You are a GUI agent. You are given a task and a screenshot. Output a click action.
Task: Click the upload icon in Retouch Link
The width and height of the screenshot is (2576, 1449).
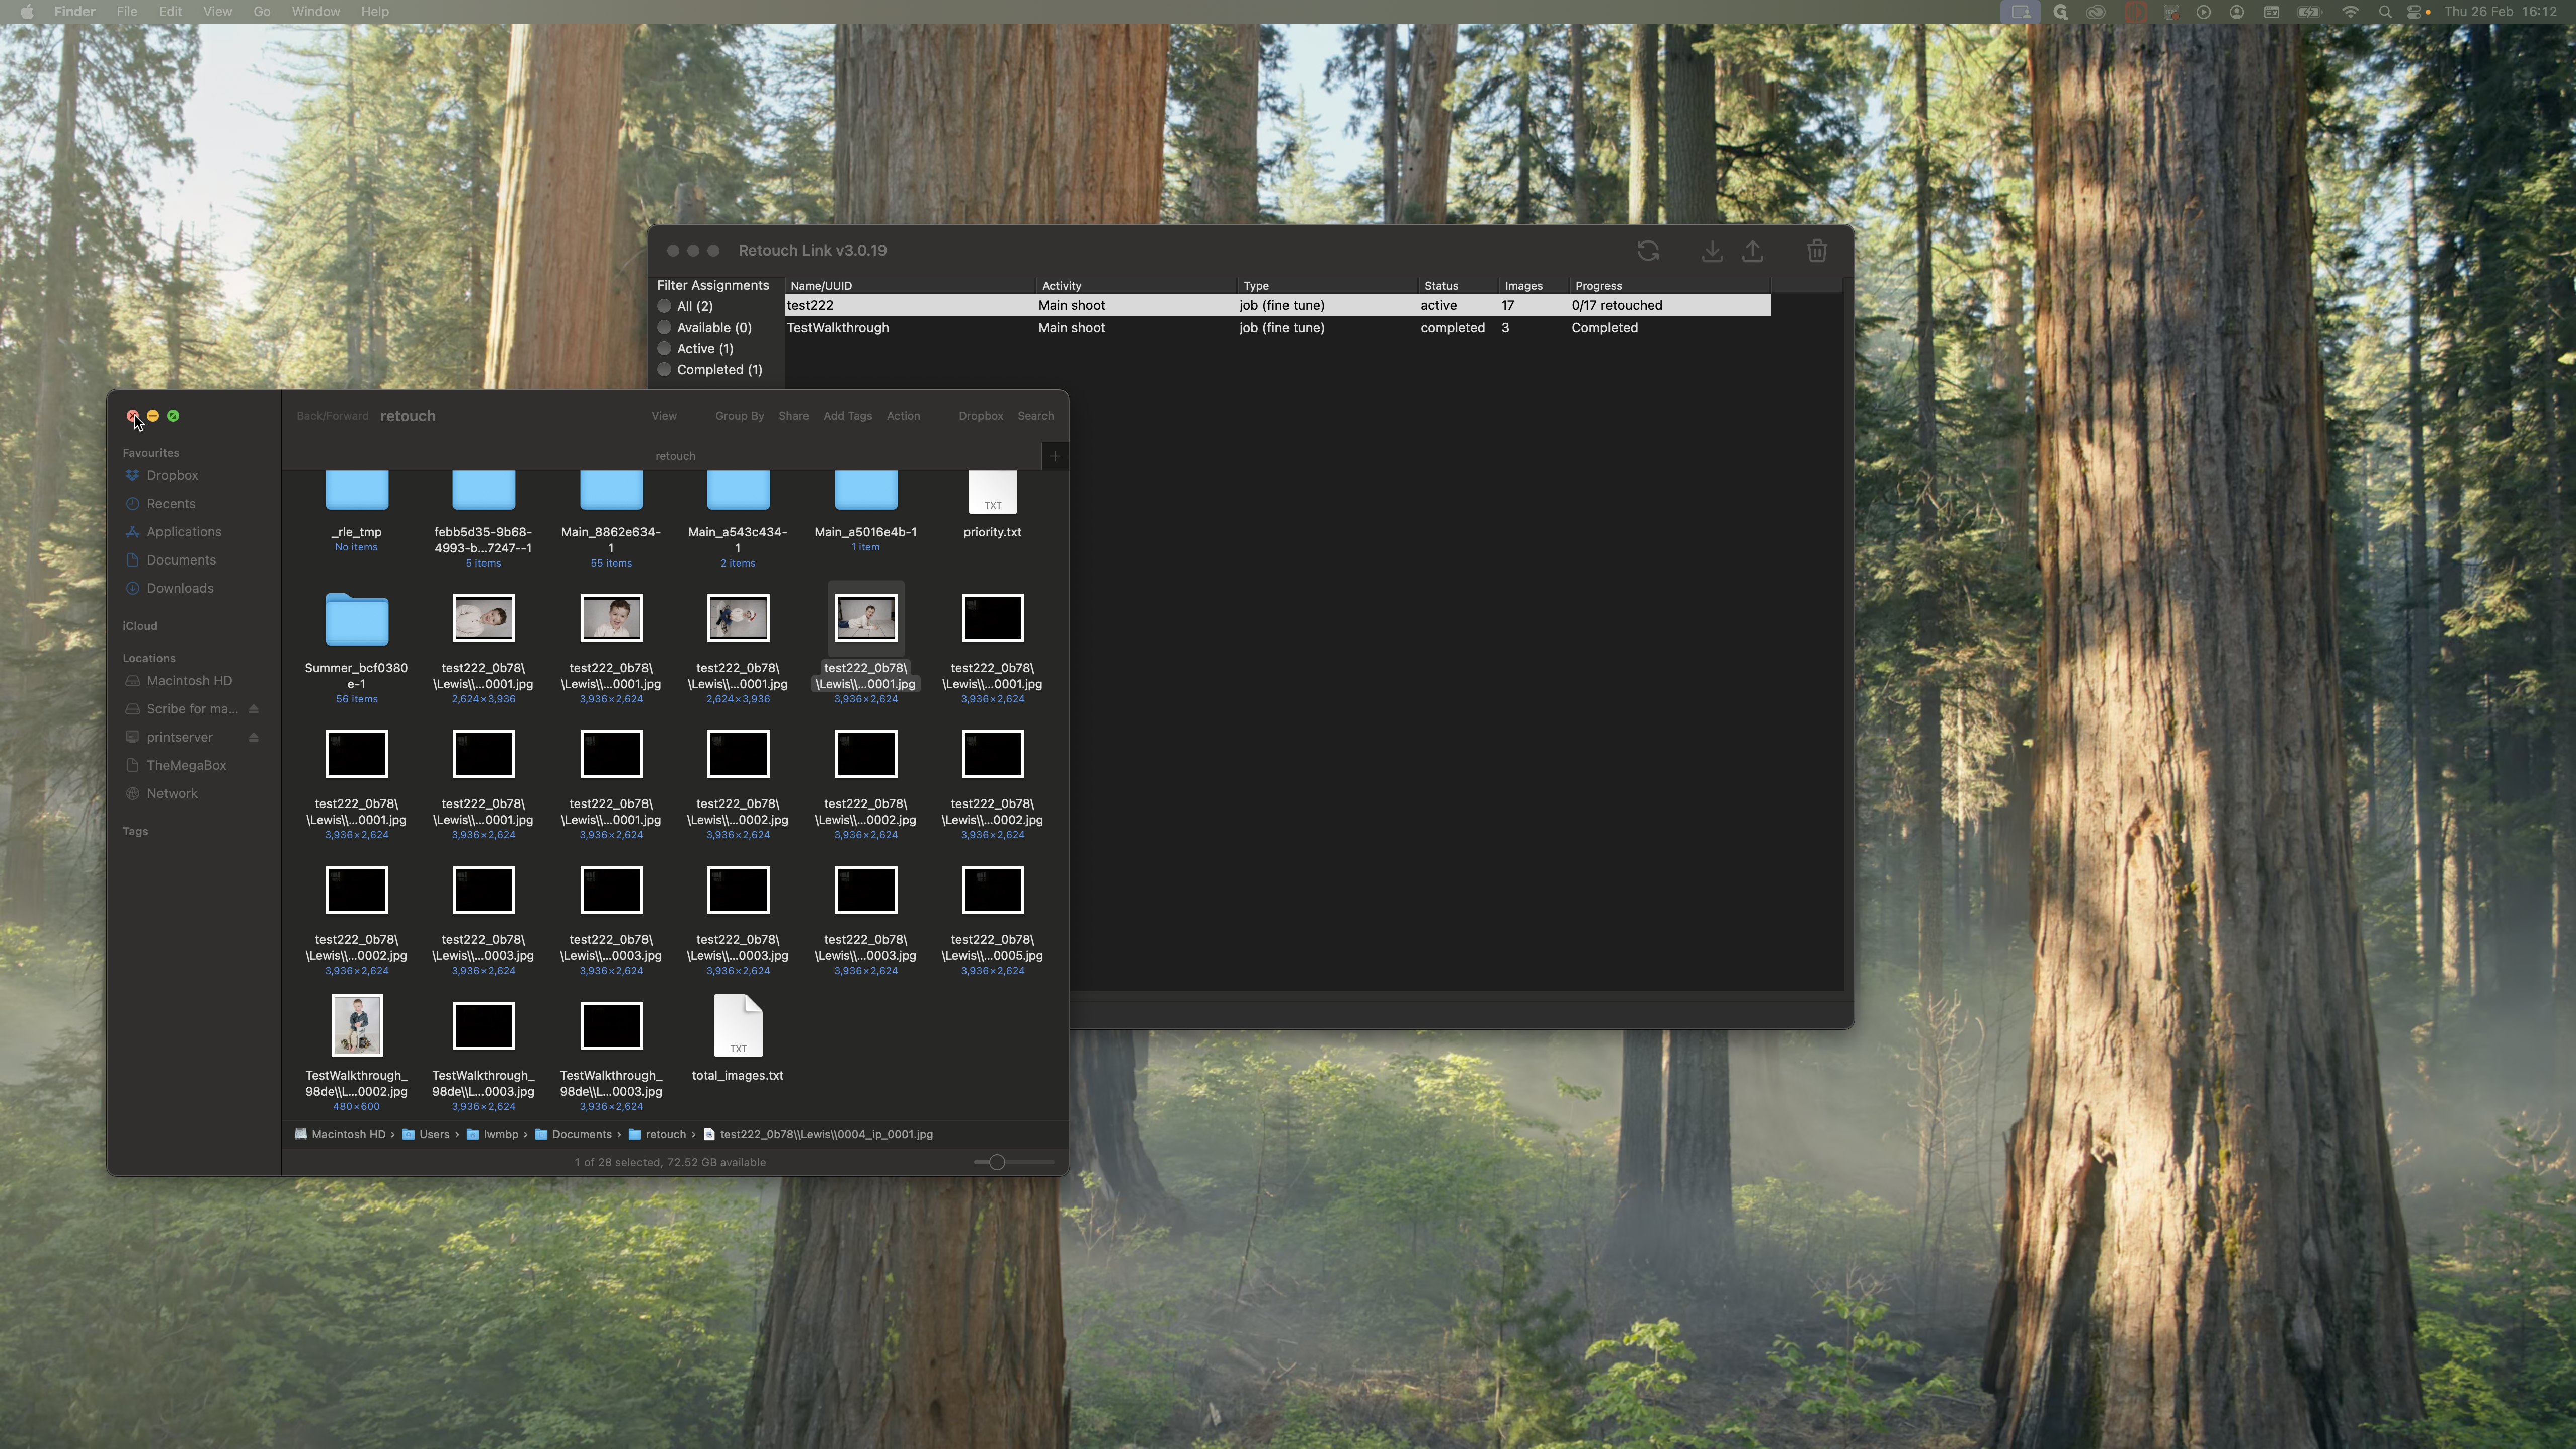pyautogui.click(x=1753, y=251)
